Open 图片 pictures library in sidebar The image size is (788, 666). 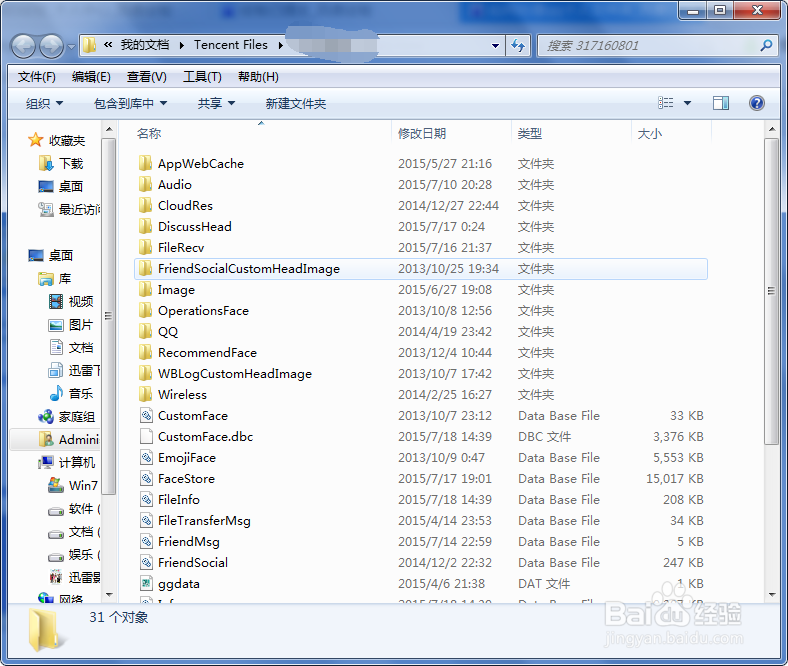[x=70, y=325]
